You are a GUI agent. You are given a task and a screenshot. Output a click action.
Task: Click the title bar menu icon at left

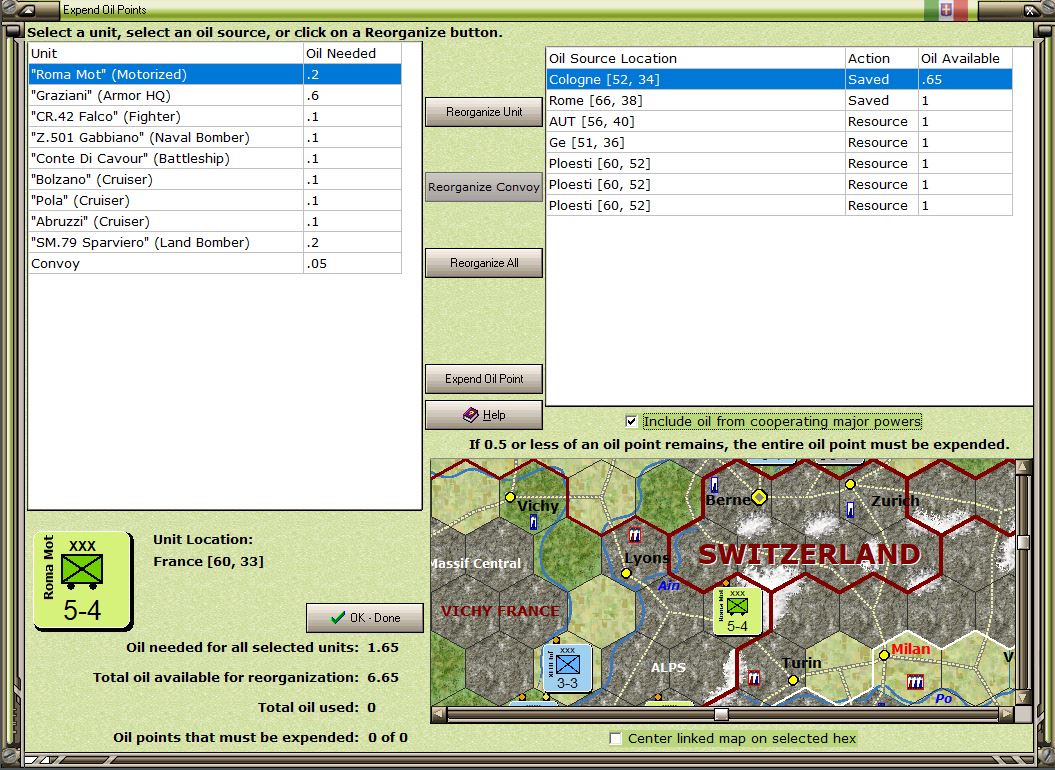[27, 9]
